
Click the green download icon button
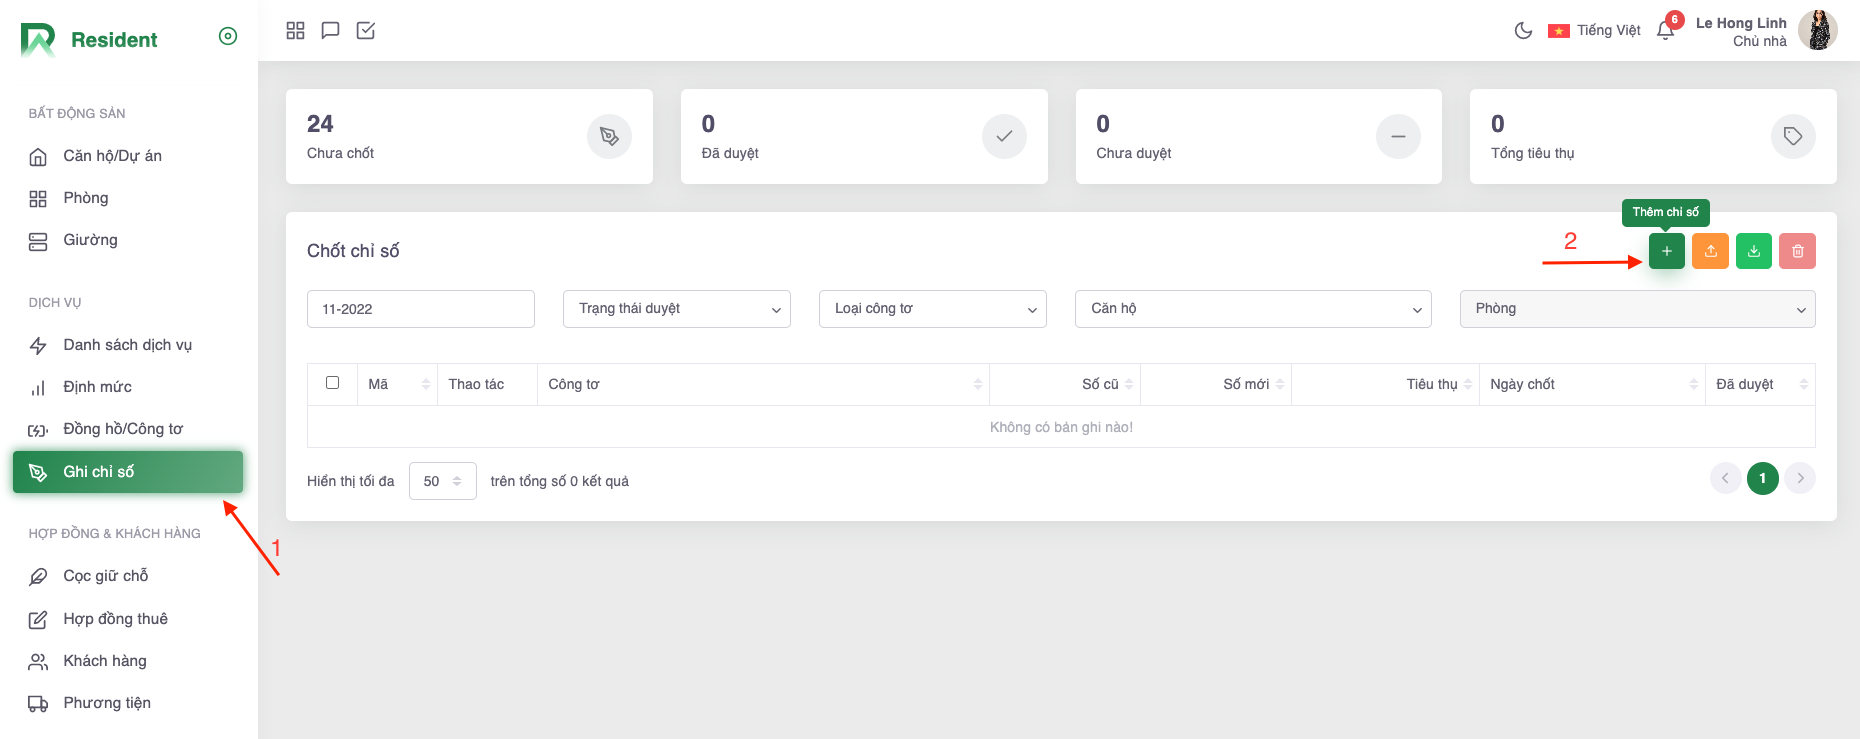pos(1753,251)
